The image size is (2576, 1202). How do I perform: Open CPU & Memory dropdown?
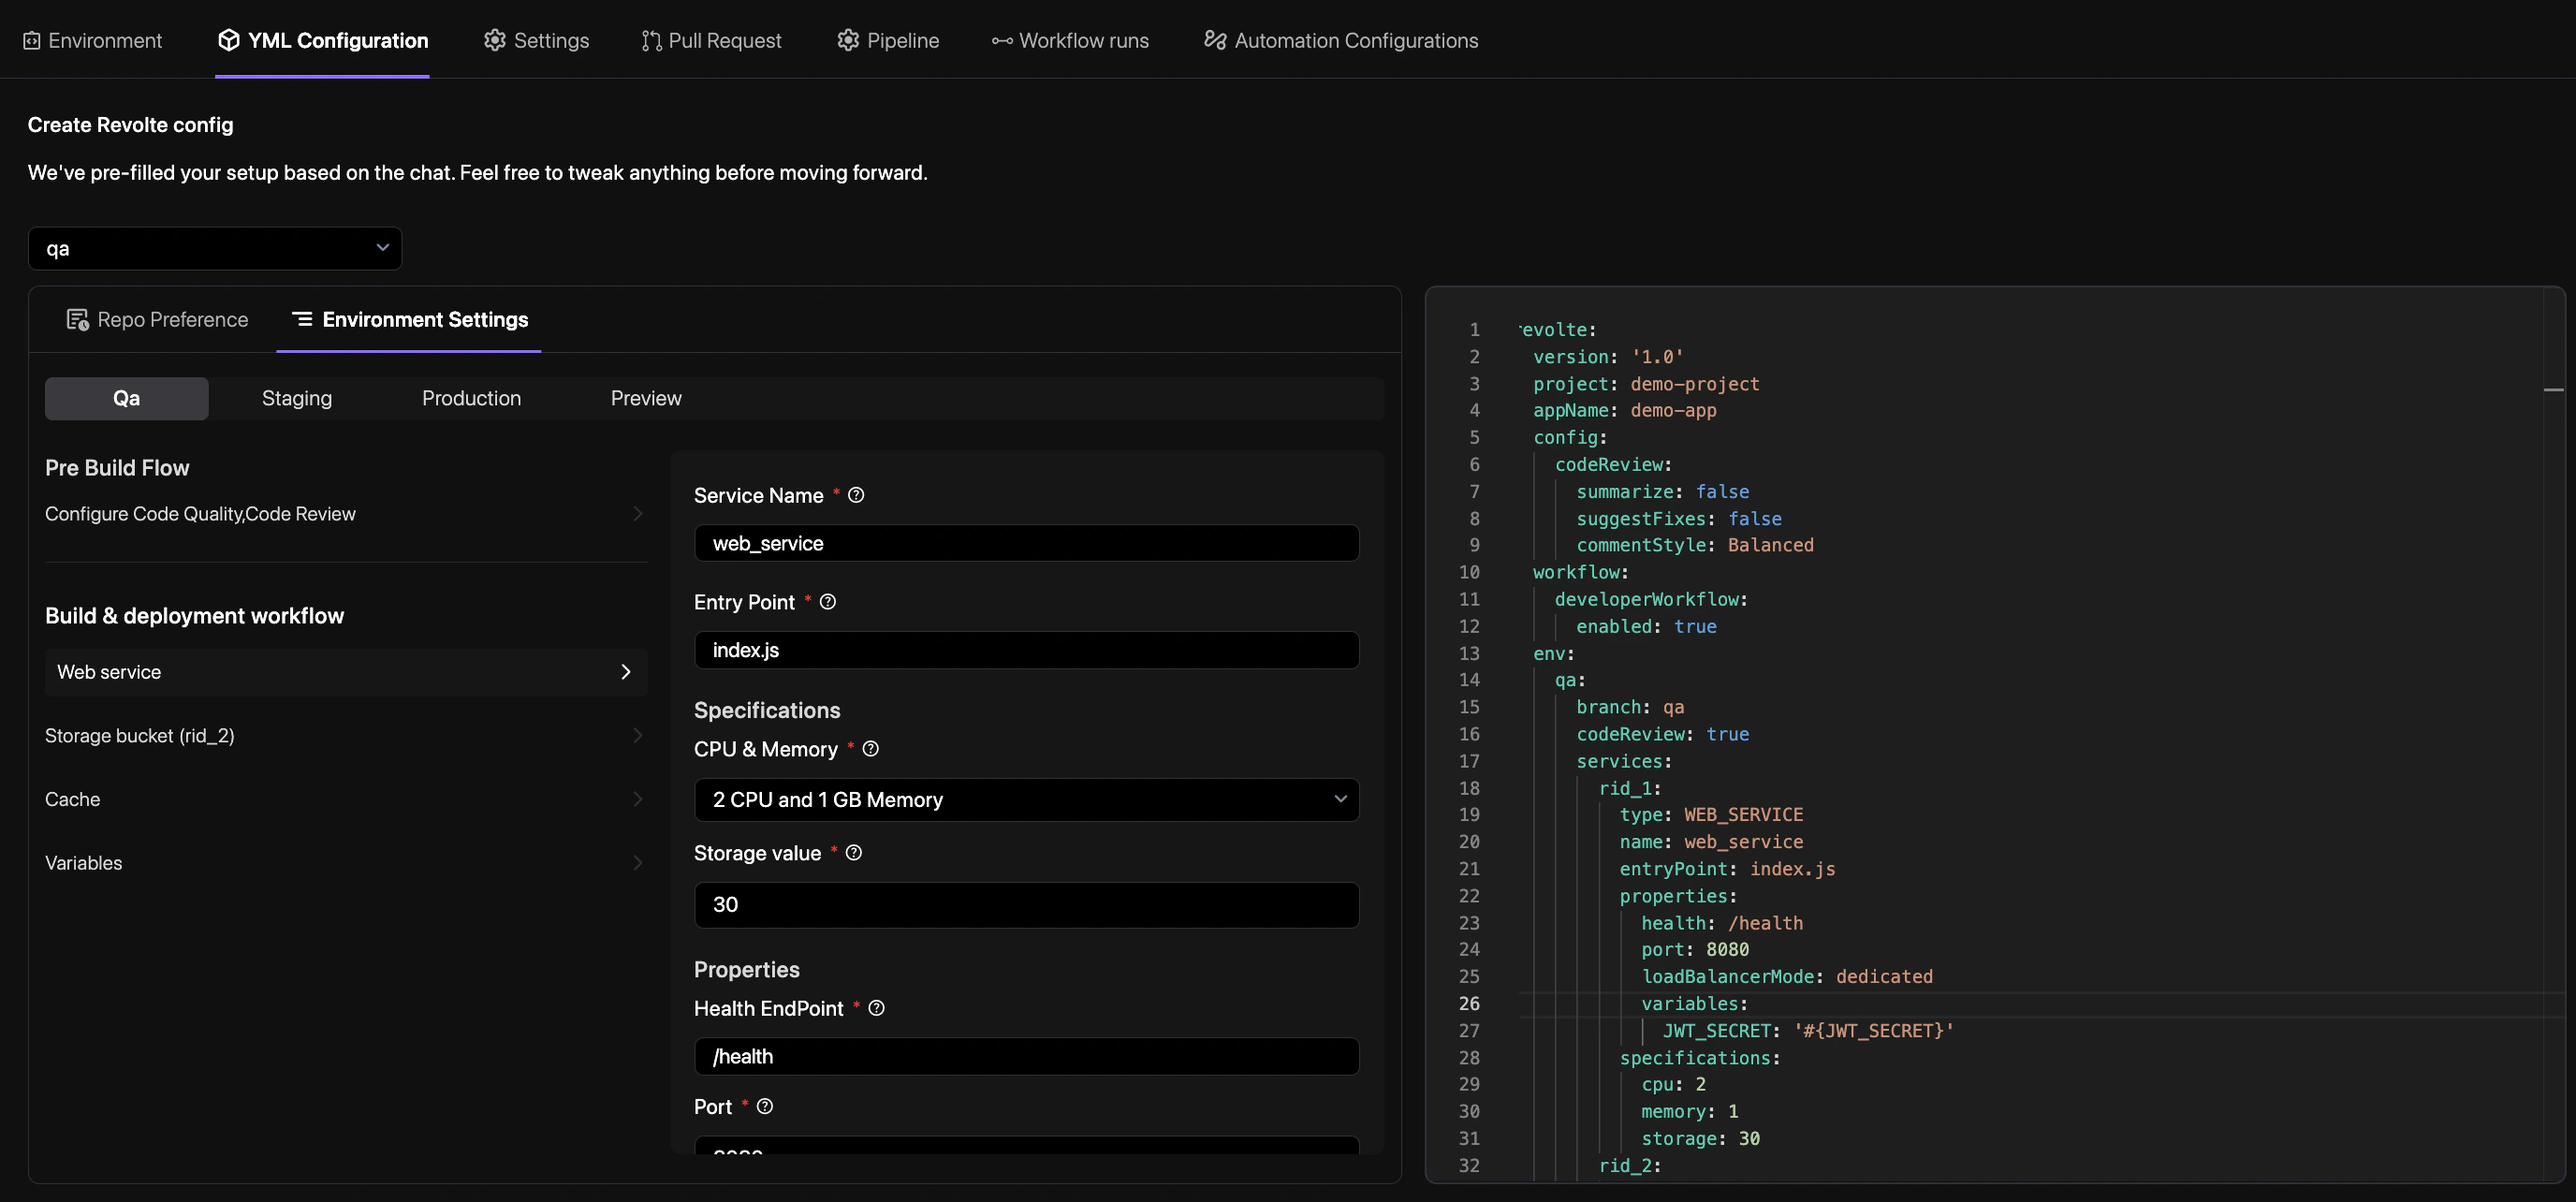click(x=1026, y=800)
